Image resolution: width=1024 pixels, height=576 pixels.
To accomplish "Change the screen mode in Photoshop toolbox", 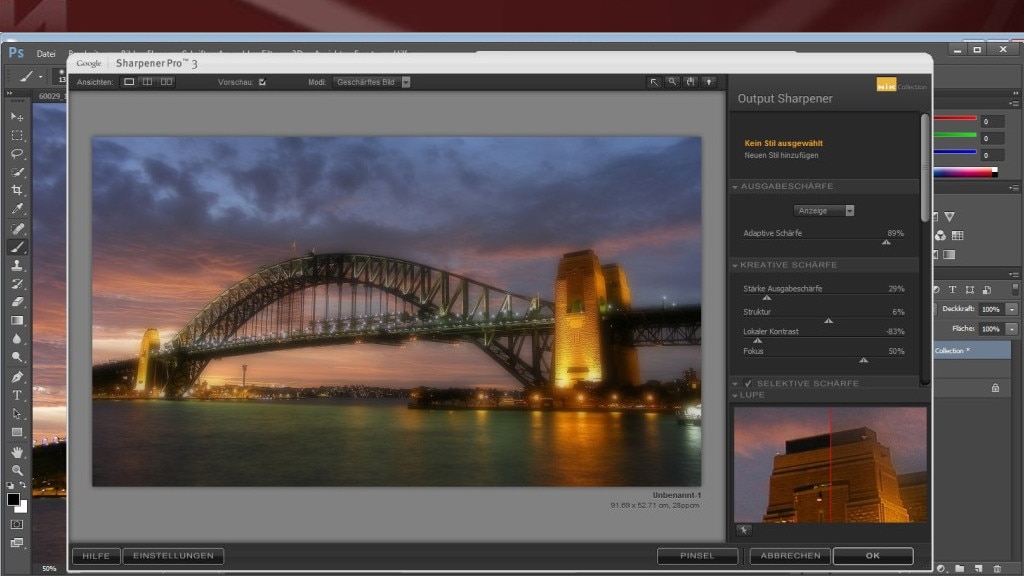I will (x=17, y=542).
